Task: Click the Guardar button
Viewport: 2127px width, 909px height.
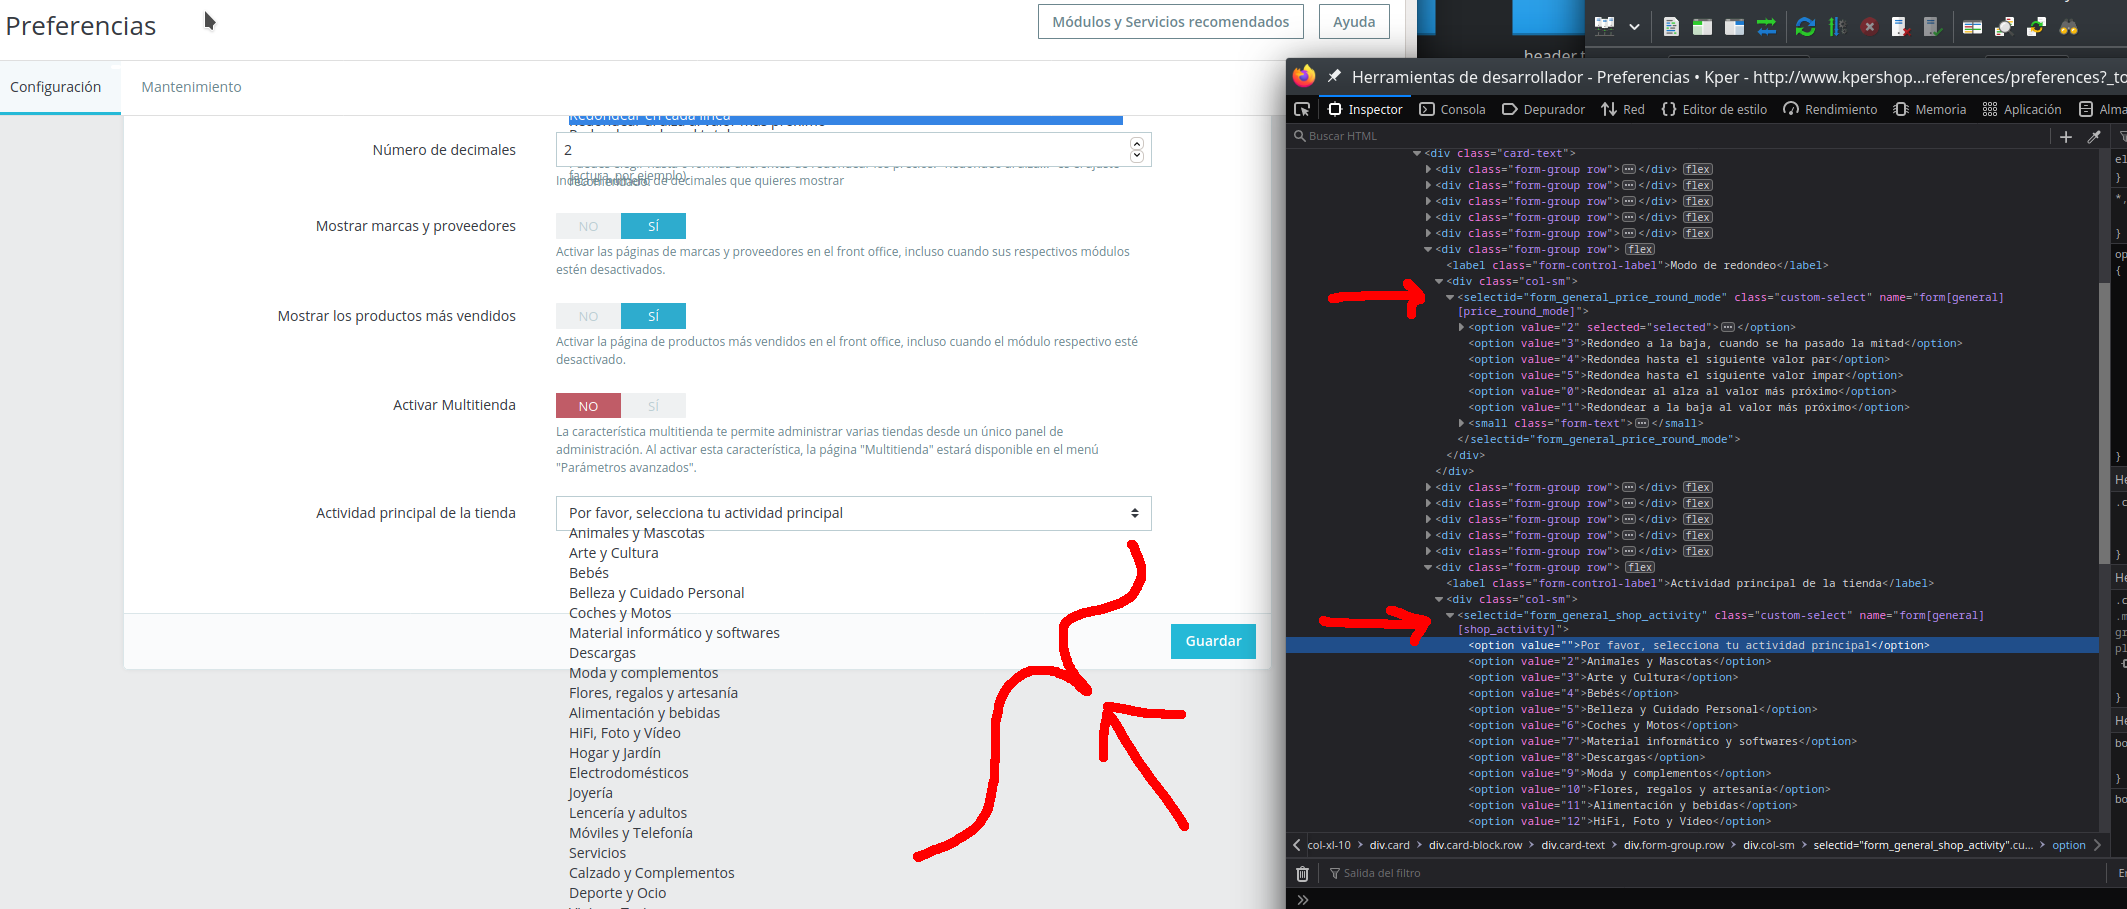Action: [1213, 641]
